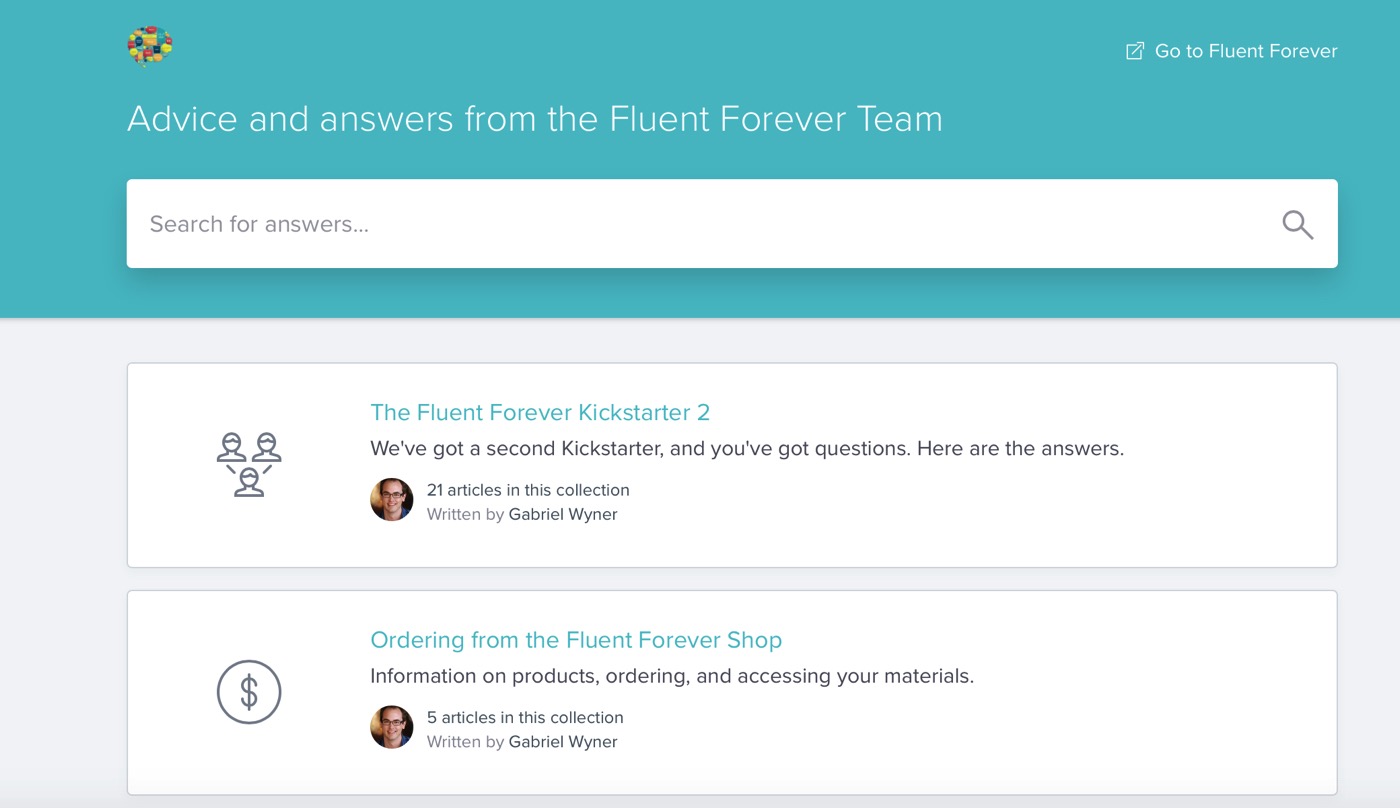Click Gabriel Wyner's avatar in the Kickstarter 2 card
Image resolution: width=1400 pixels, height=808 pixels.
pos(392,500)
